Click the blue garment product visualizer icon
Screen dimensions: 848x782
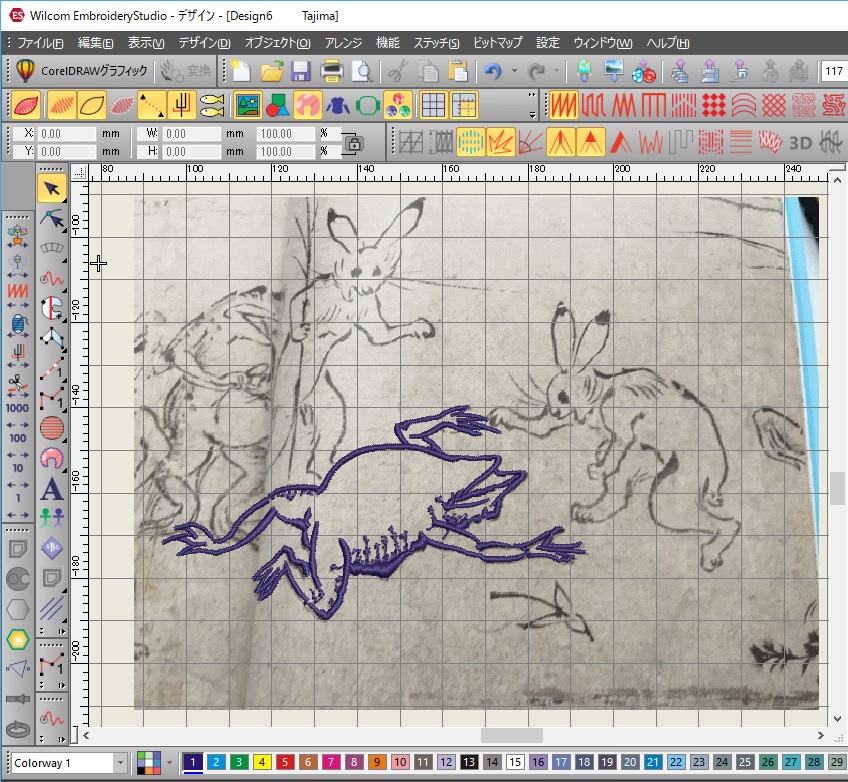tap(337, 105)
